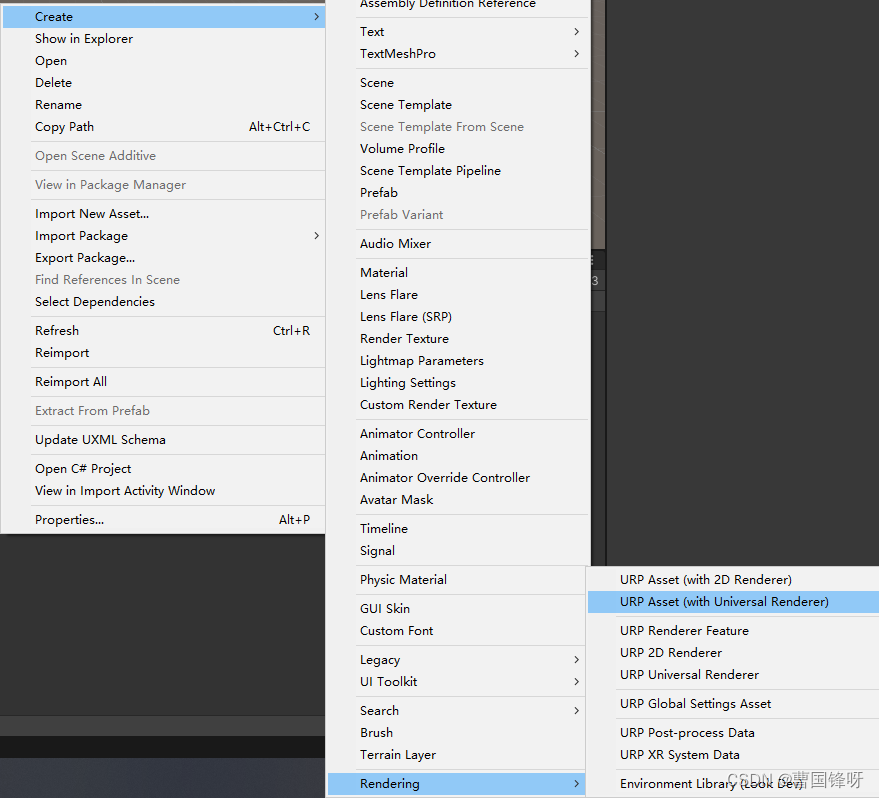Create a Physic Material
Image resolution: width=879 pixels, height=798 pixels.
pos(458,579)
